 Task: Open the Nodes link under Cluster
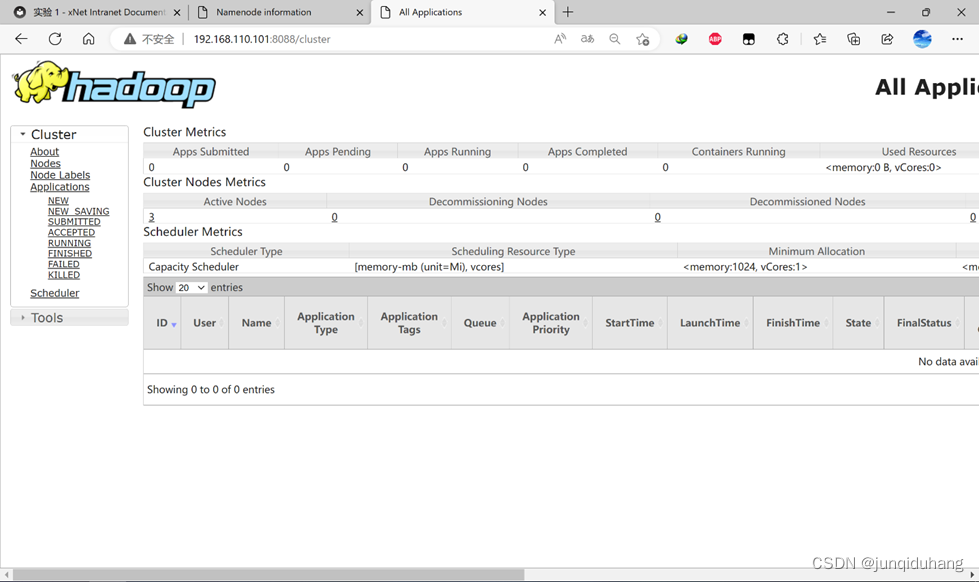point(46,164)
